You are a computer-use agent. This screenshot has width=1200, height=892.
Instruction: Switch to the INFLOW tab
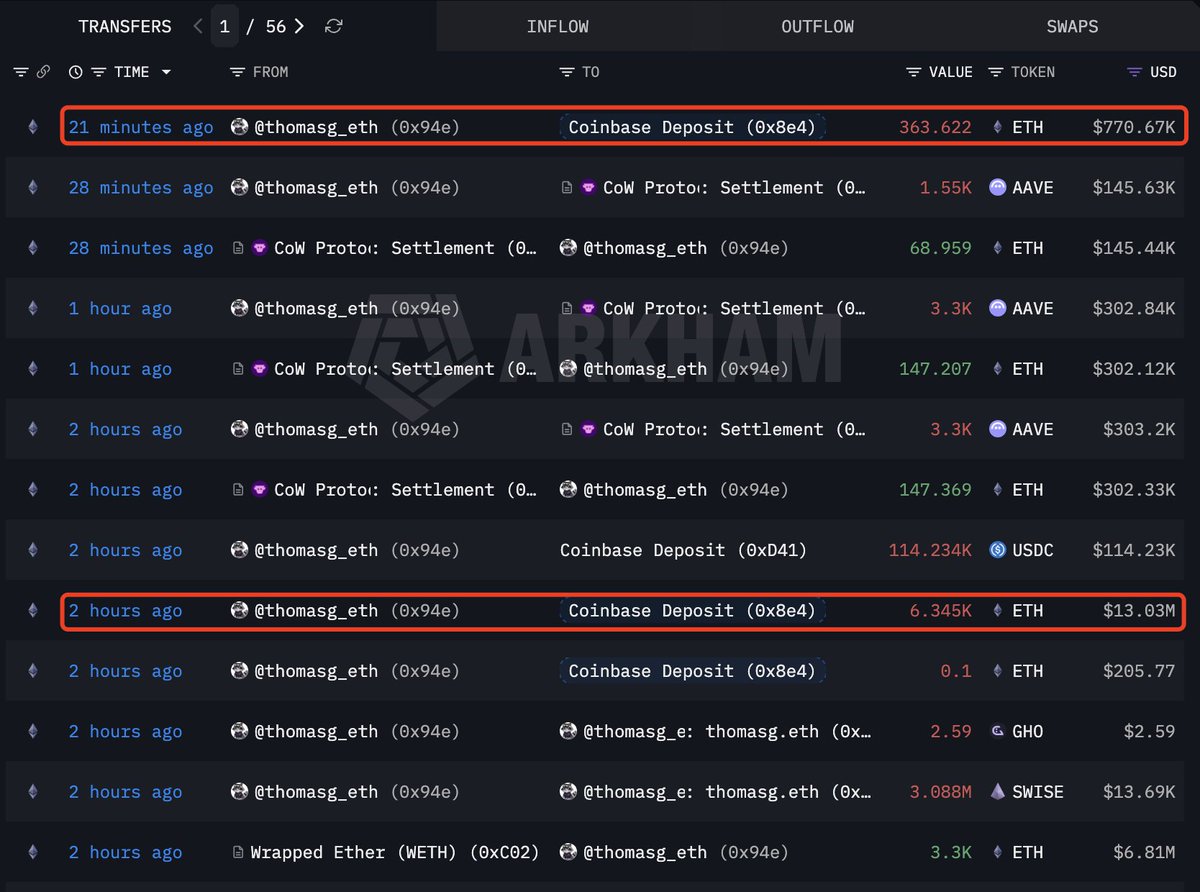pos(557,27)
